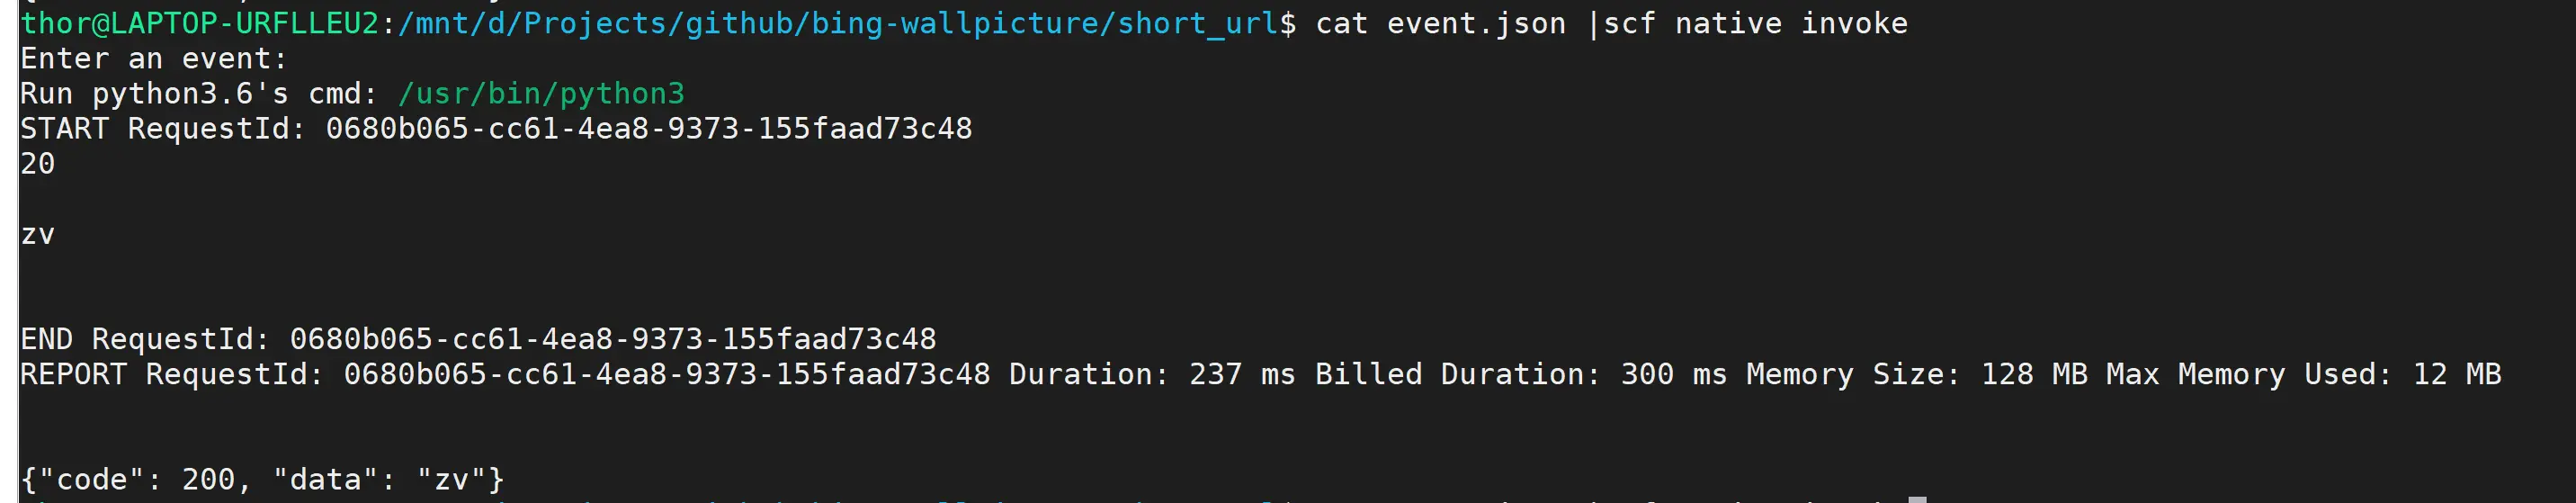Click the 'cat event.json' command text
2576x503 pixels.
click(x=1441, y=23)
